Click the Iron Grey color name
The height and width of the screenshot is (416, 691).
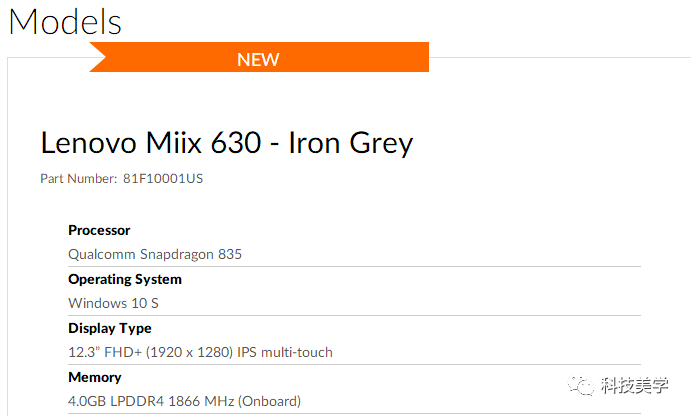coord(350,143)
